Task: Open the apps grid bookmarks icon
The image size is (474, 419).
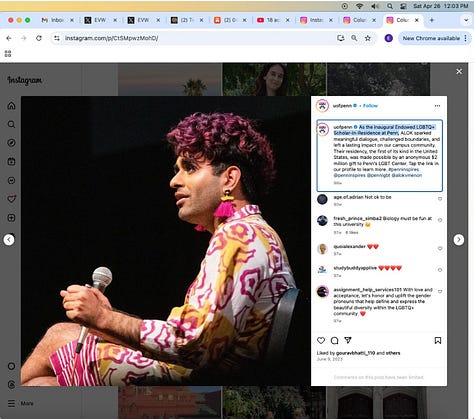Action: click(8, 54)
